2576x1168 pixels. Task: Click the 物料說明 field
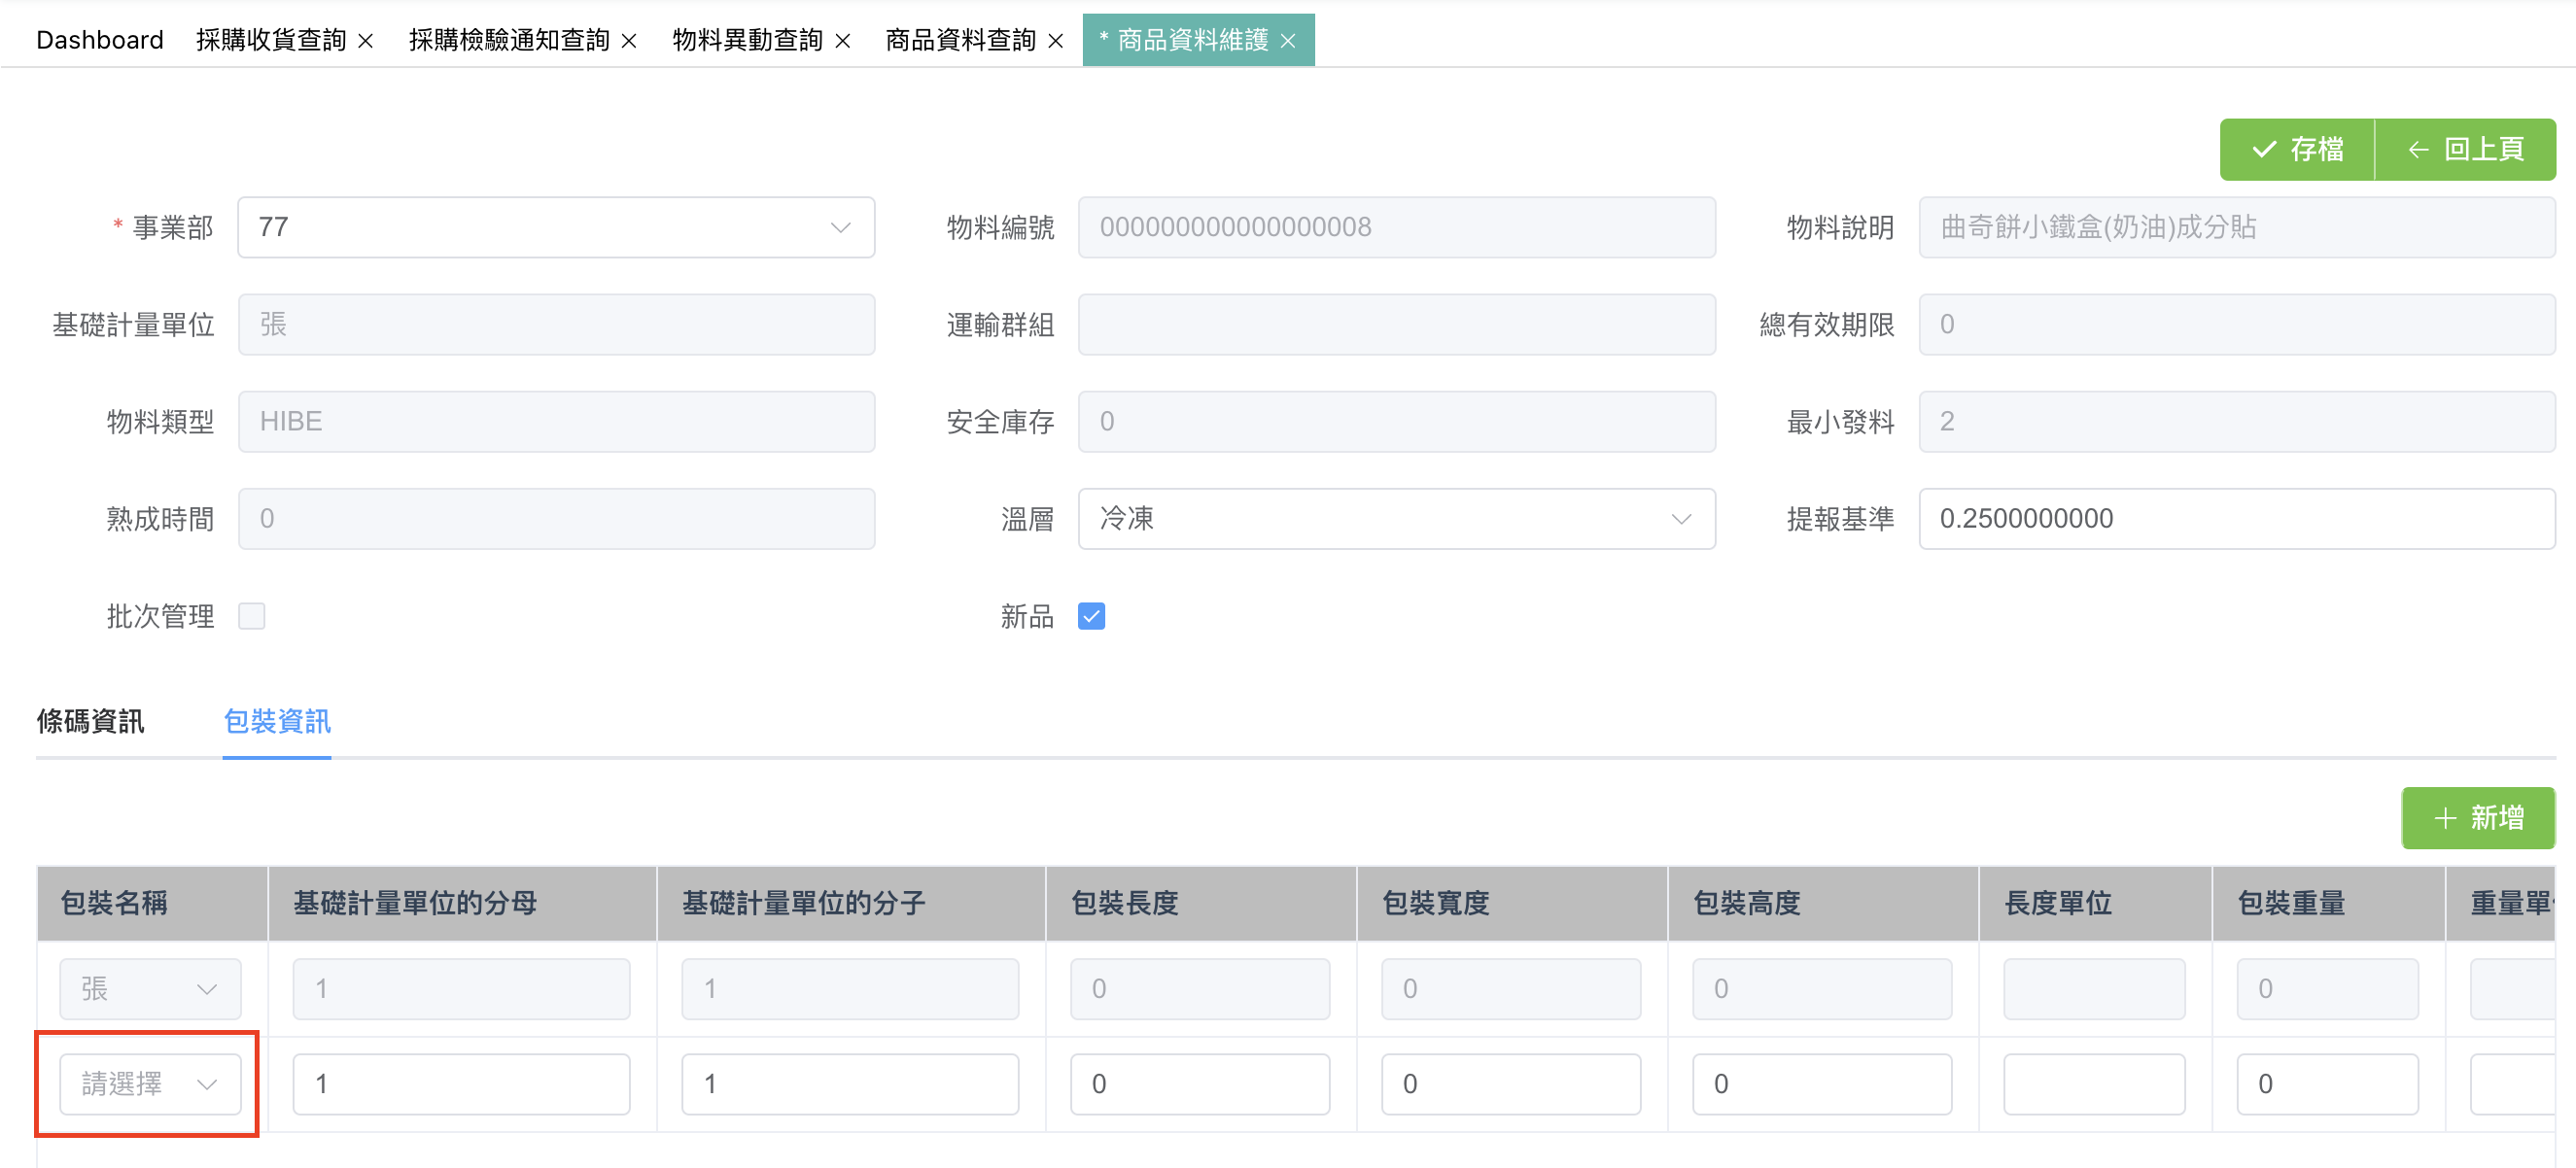[2237, 227]
